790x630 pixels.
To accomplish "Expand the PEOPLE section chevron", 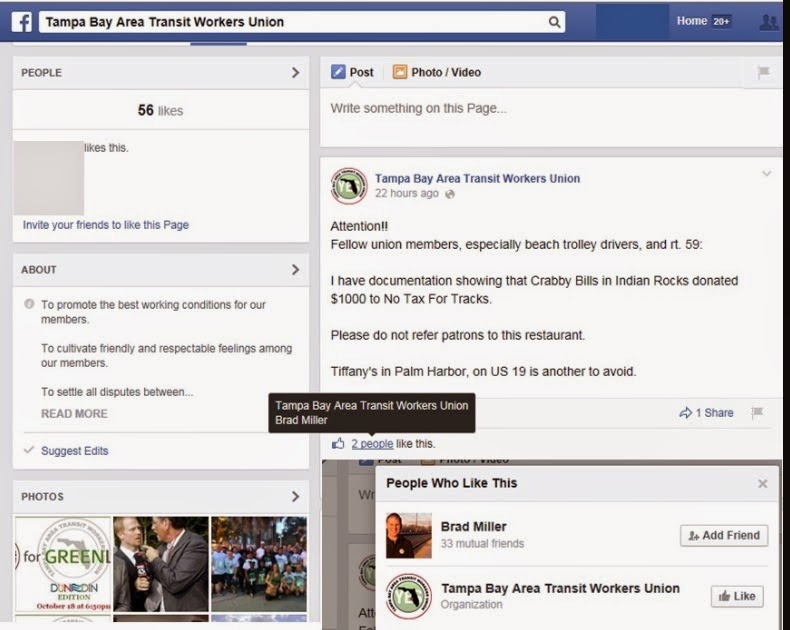I will pyautogui.click(x=295, y=73).
